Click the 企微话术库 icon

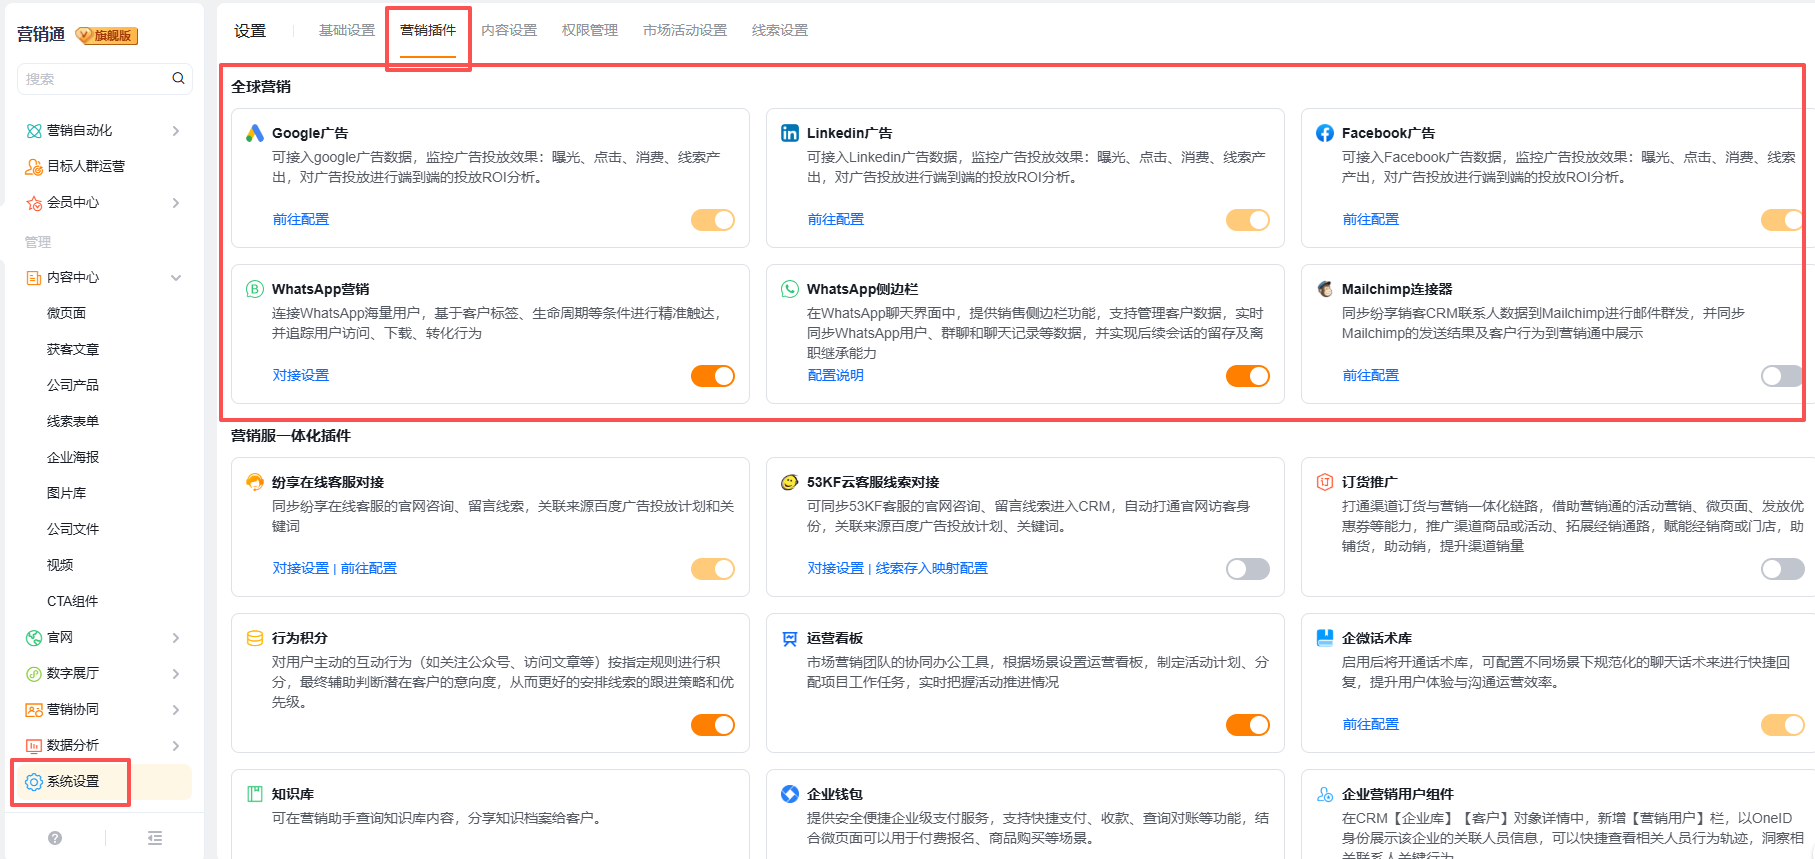tap(1325, 638)
